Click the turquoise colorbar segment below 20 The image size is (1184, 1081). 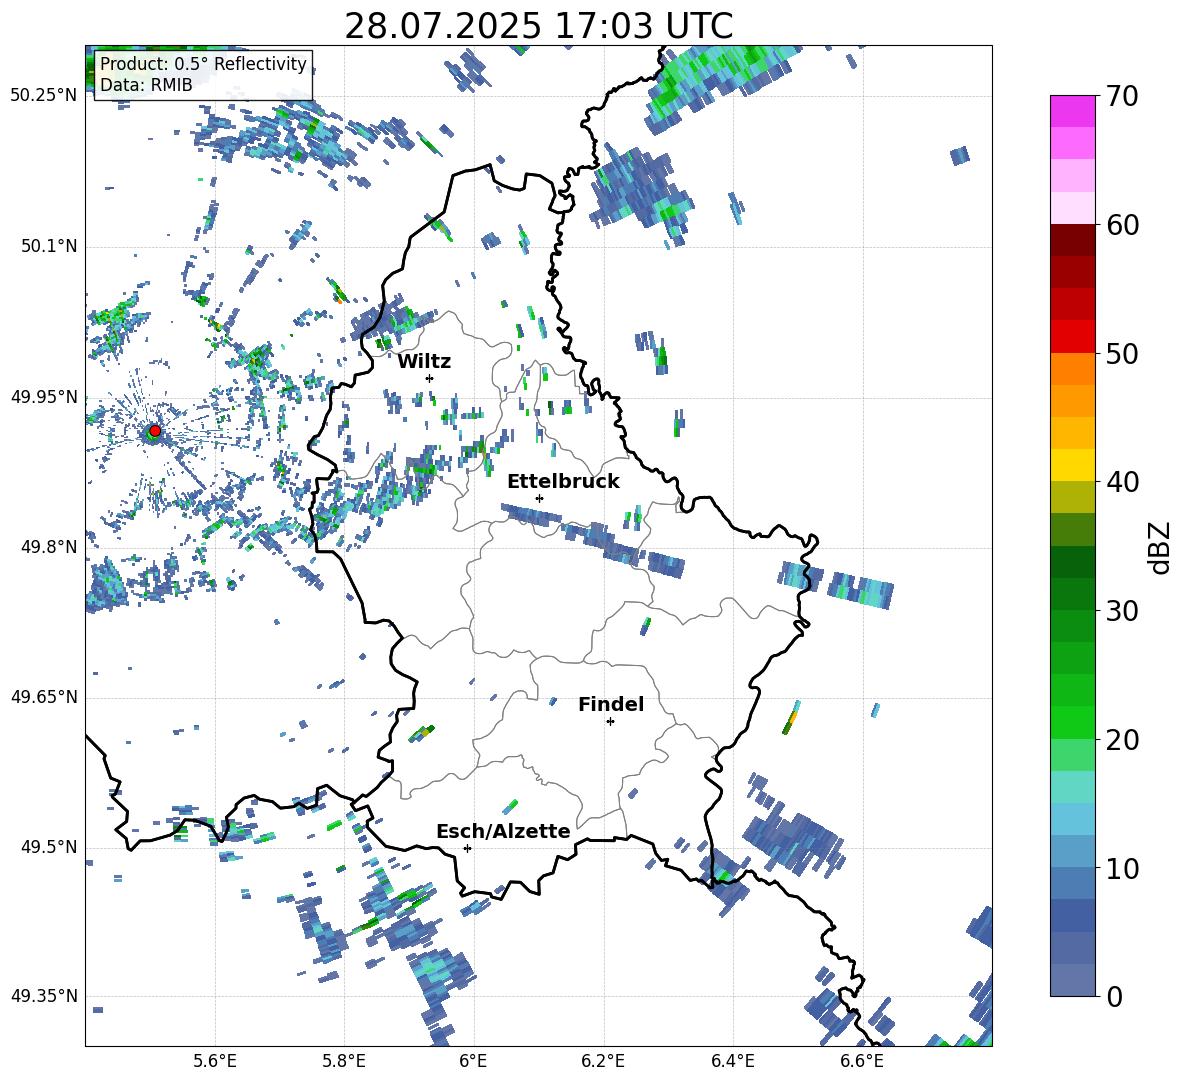(1072, 787)
